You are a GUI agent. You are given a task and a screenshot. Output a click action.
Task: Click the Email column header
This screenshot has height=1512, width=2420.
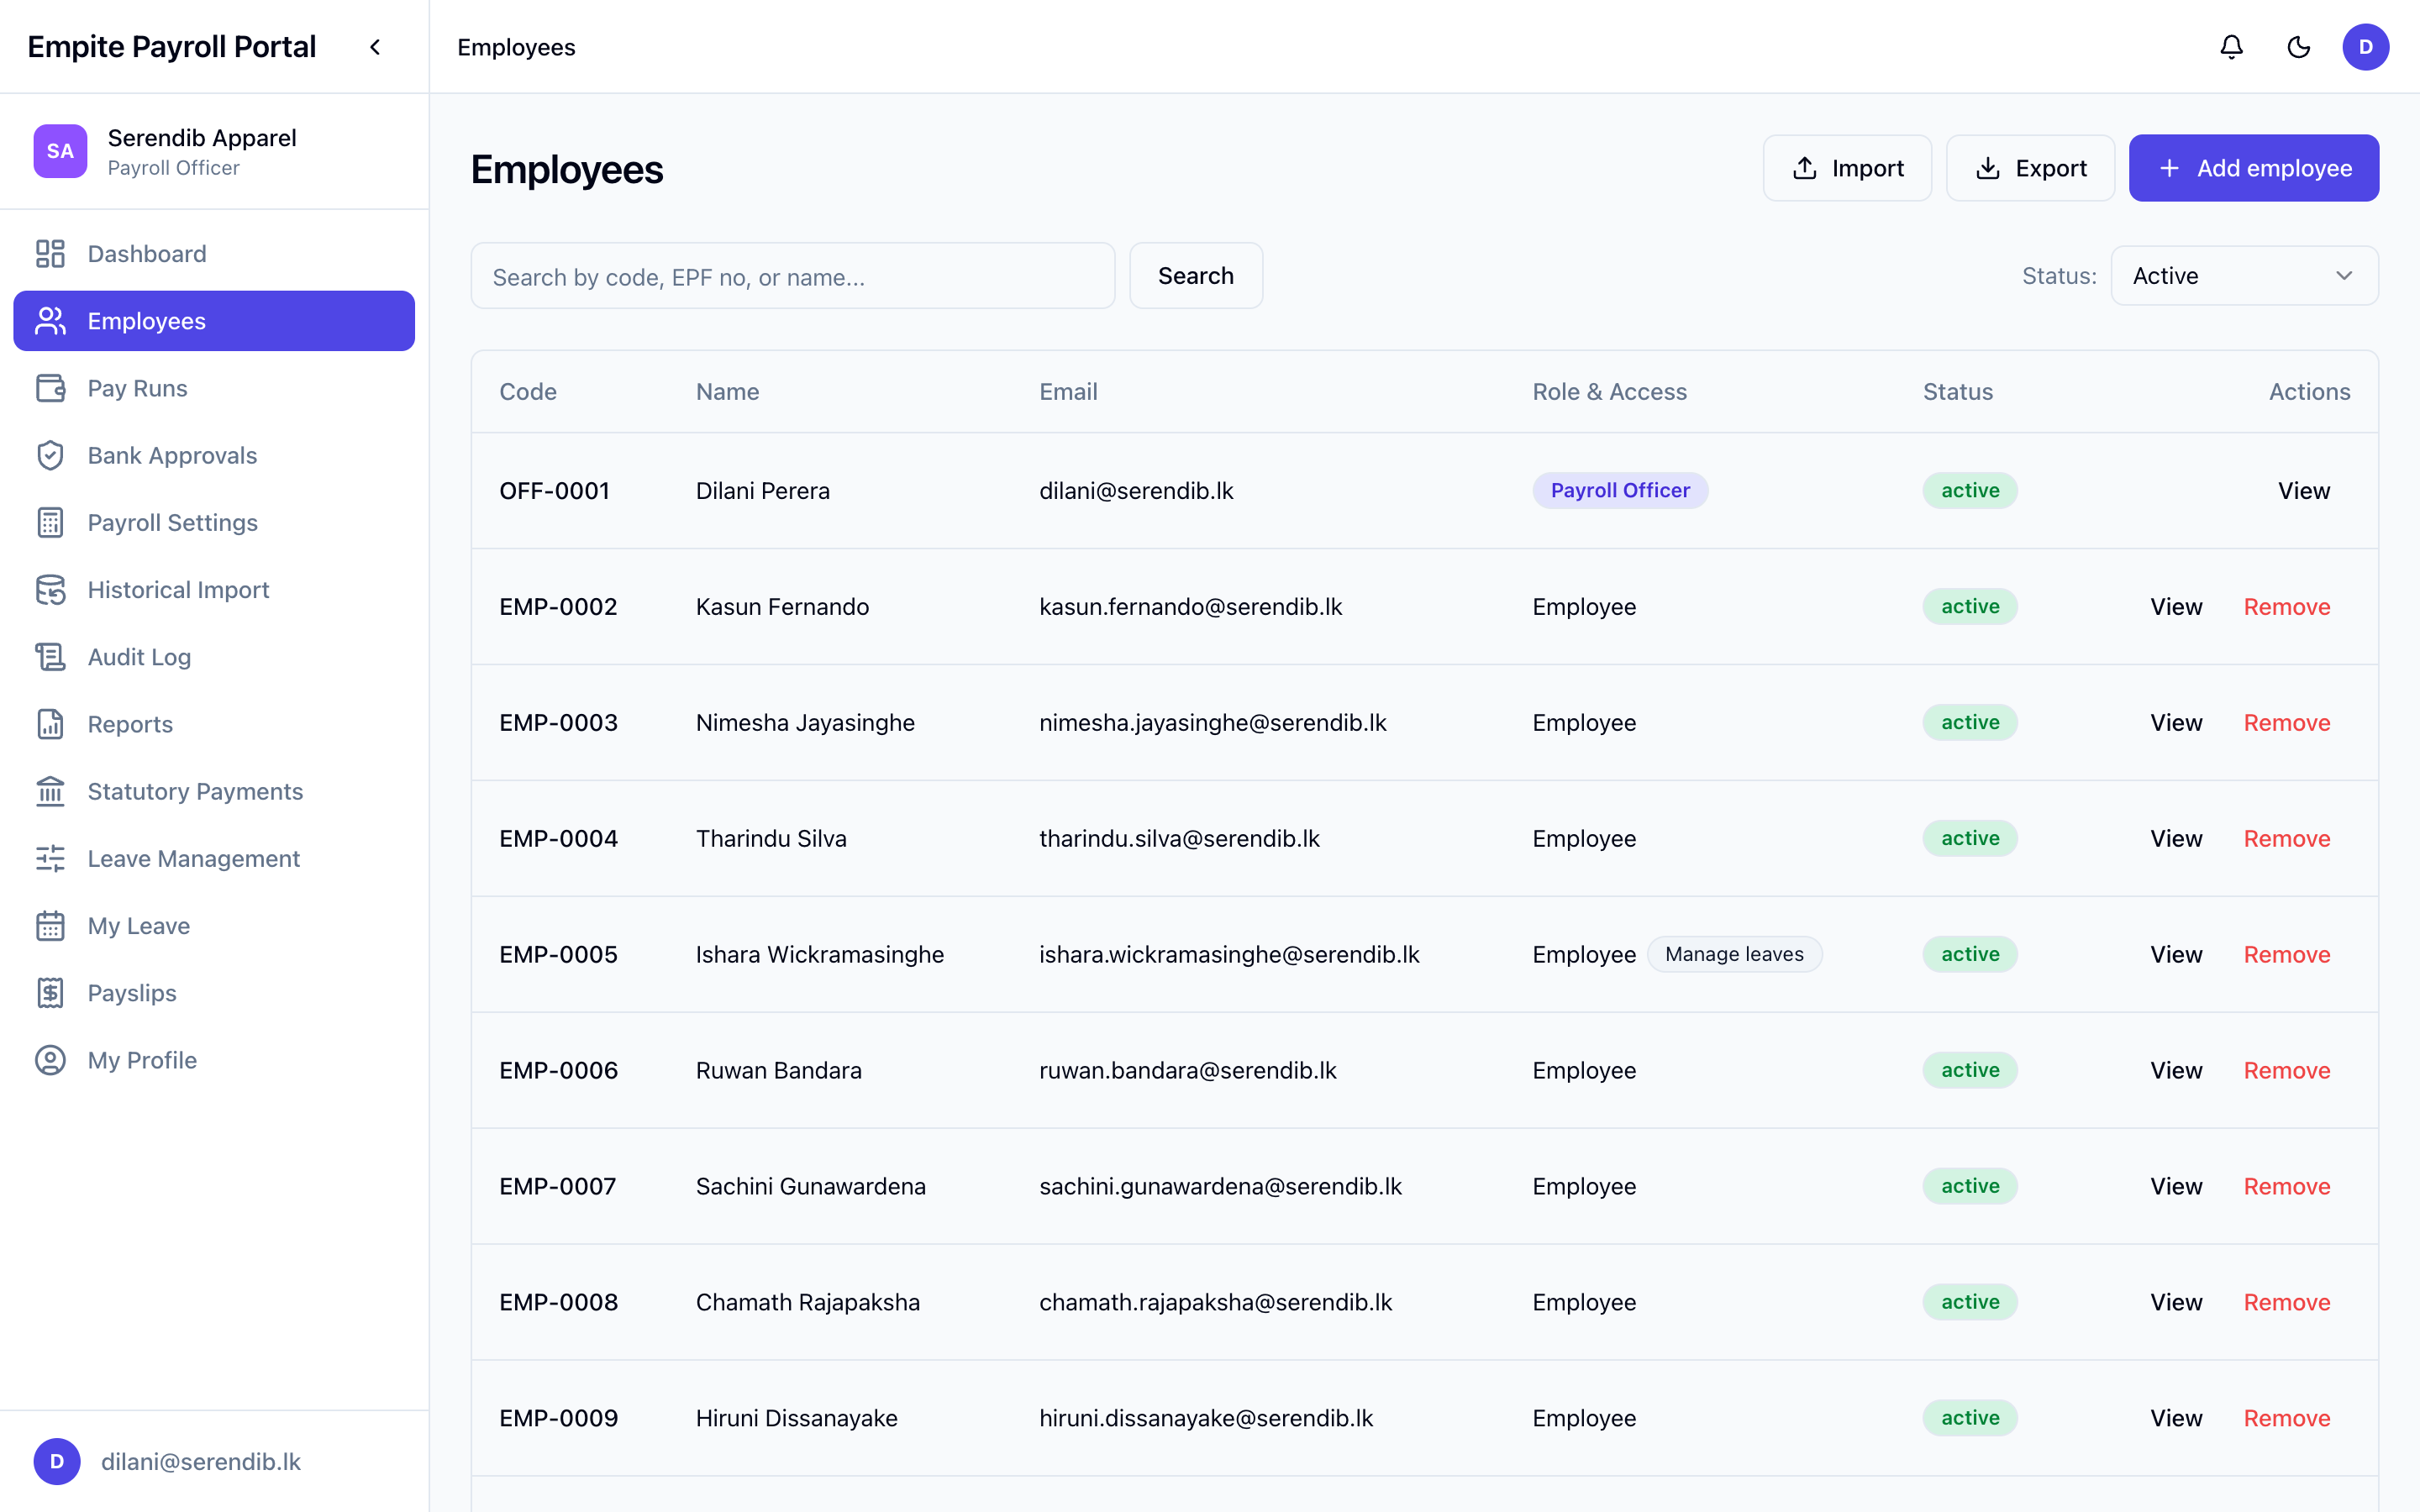1068,392
